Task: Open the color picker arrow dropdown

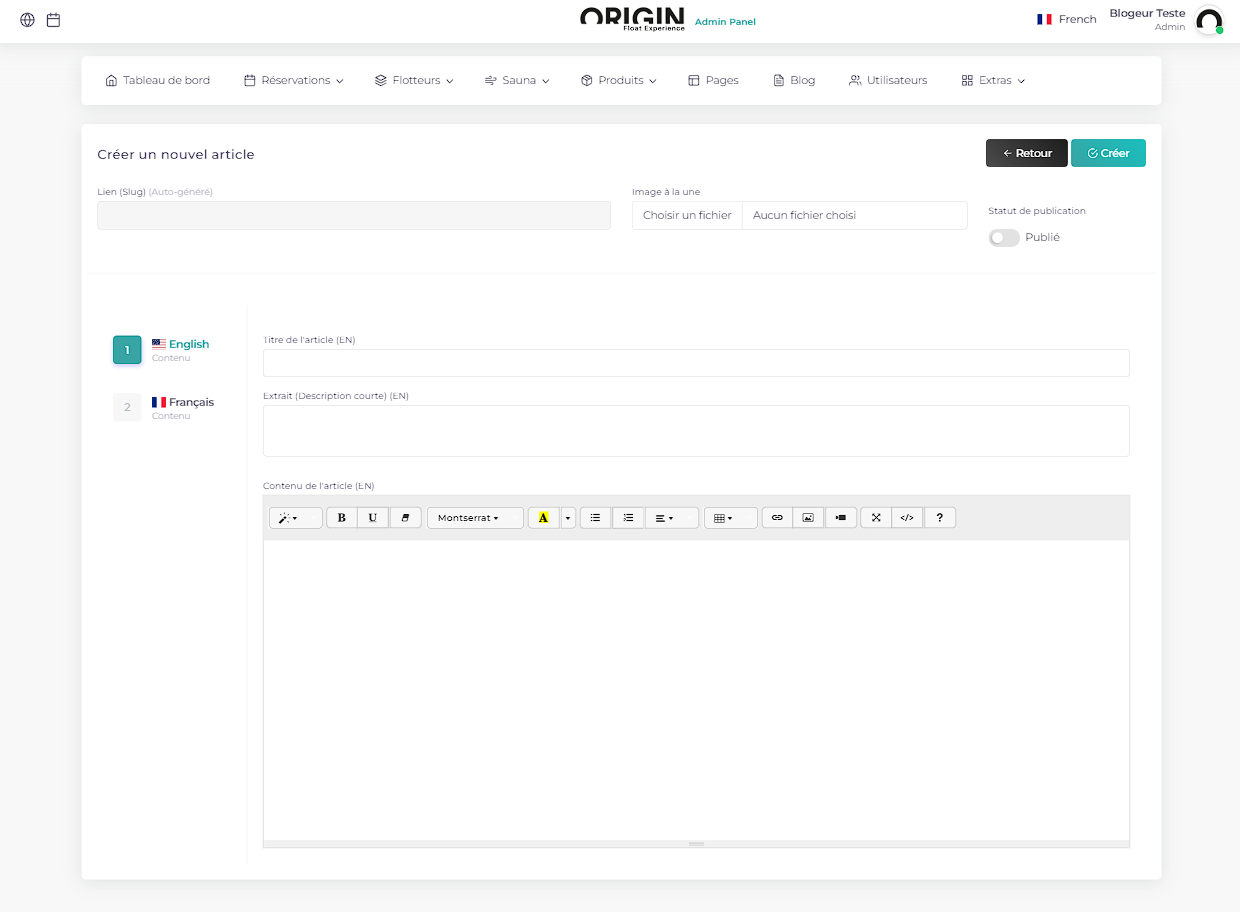Action: [568, 518]
